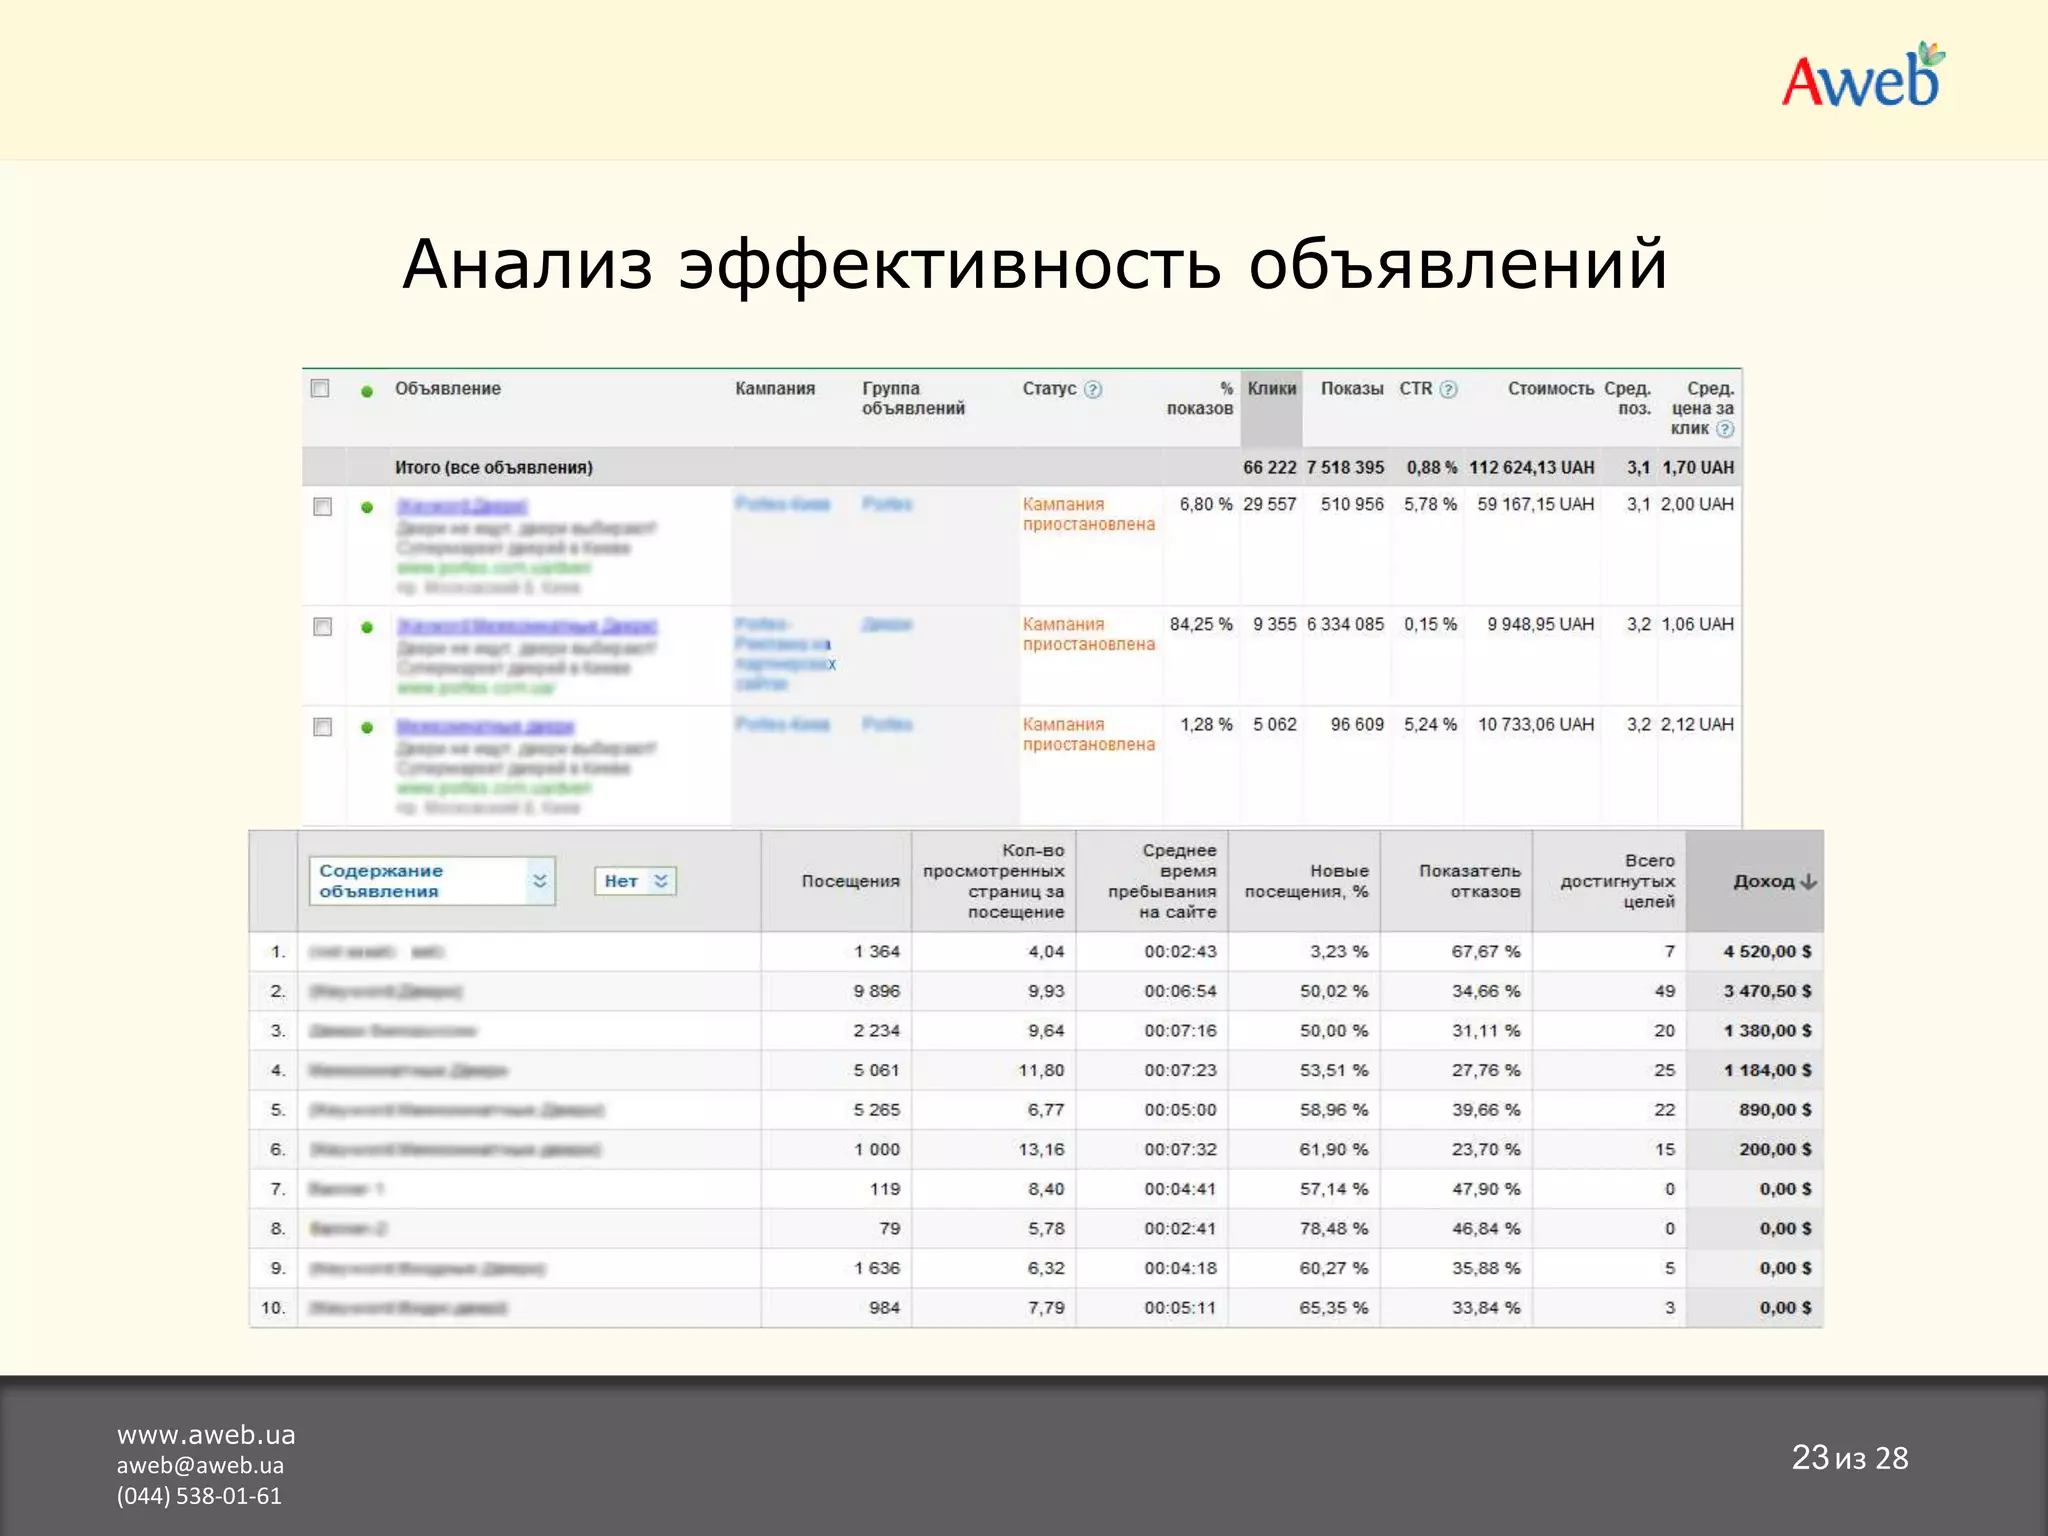Open the second blurred ad title link
2048x1536 pixels.
pos(527,626)
